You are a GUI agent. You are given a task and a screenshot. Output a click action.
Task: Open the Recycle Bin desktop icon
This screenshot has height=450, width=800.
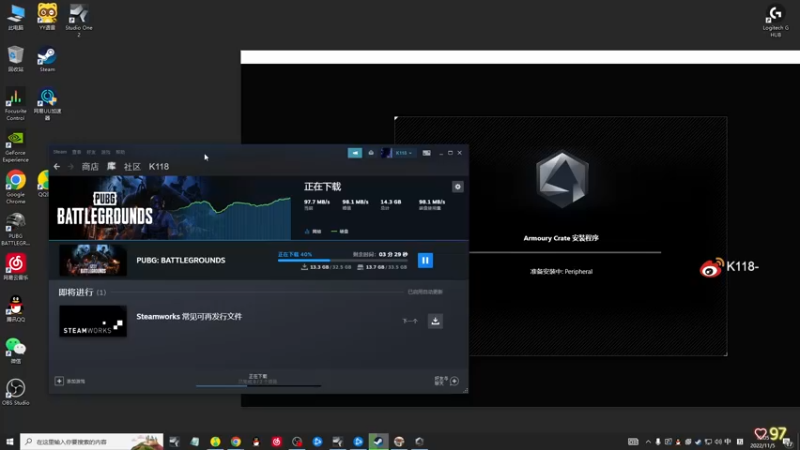(15, 59)
